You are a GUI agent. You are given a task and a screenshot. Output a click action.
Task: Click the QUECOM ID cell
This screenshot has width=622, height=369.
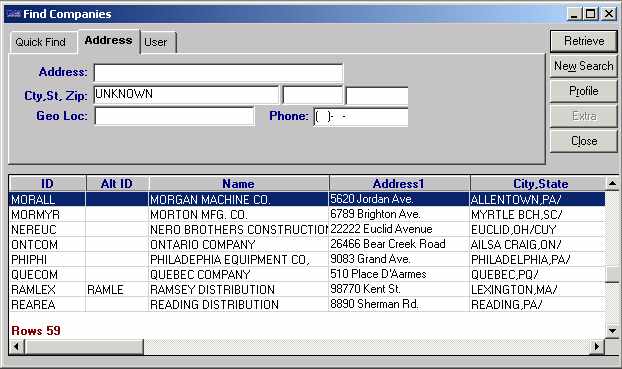[47, 275]
